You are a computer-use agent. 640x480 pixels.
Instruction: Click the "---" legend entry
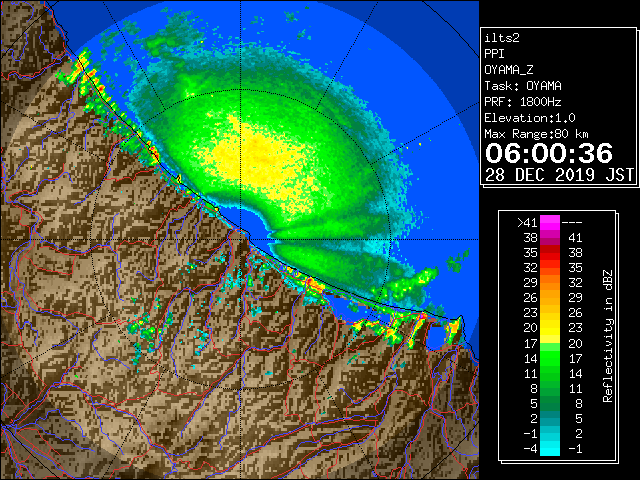tap(572, 223)
